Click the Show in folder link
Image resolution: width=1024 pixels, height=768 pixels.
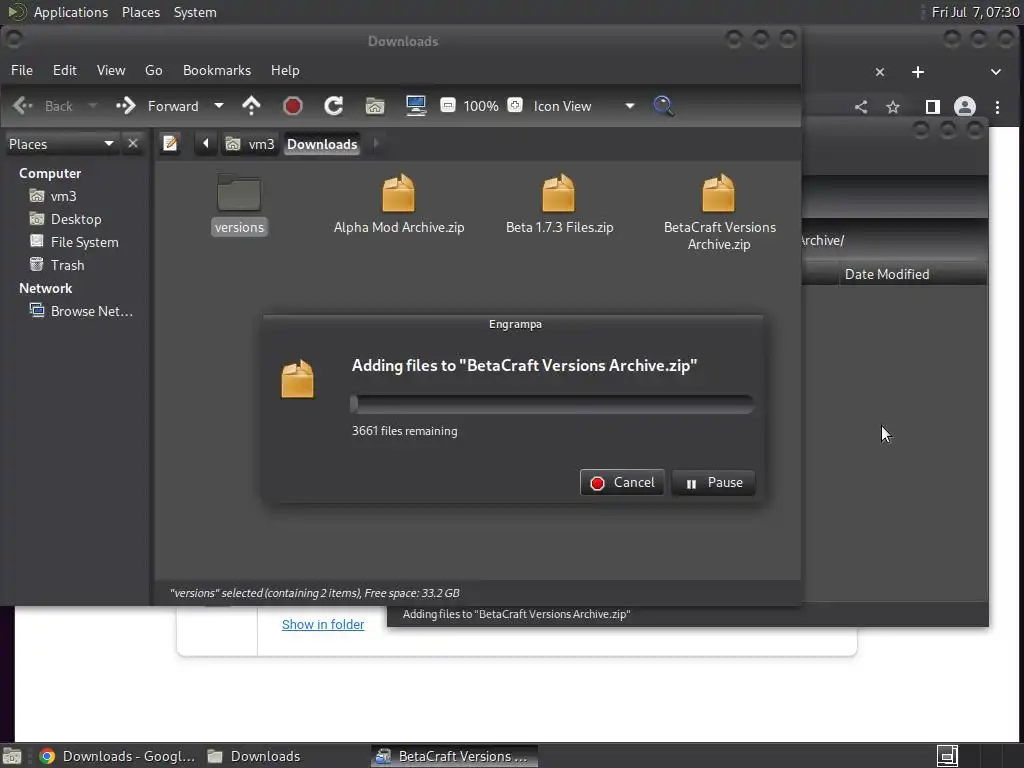pos(323,624)
